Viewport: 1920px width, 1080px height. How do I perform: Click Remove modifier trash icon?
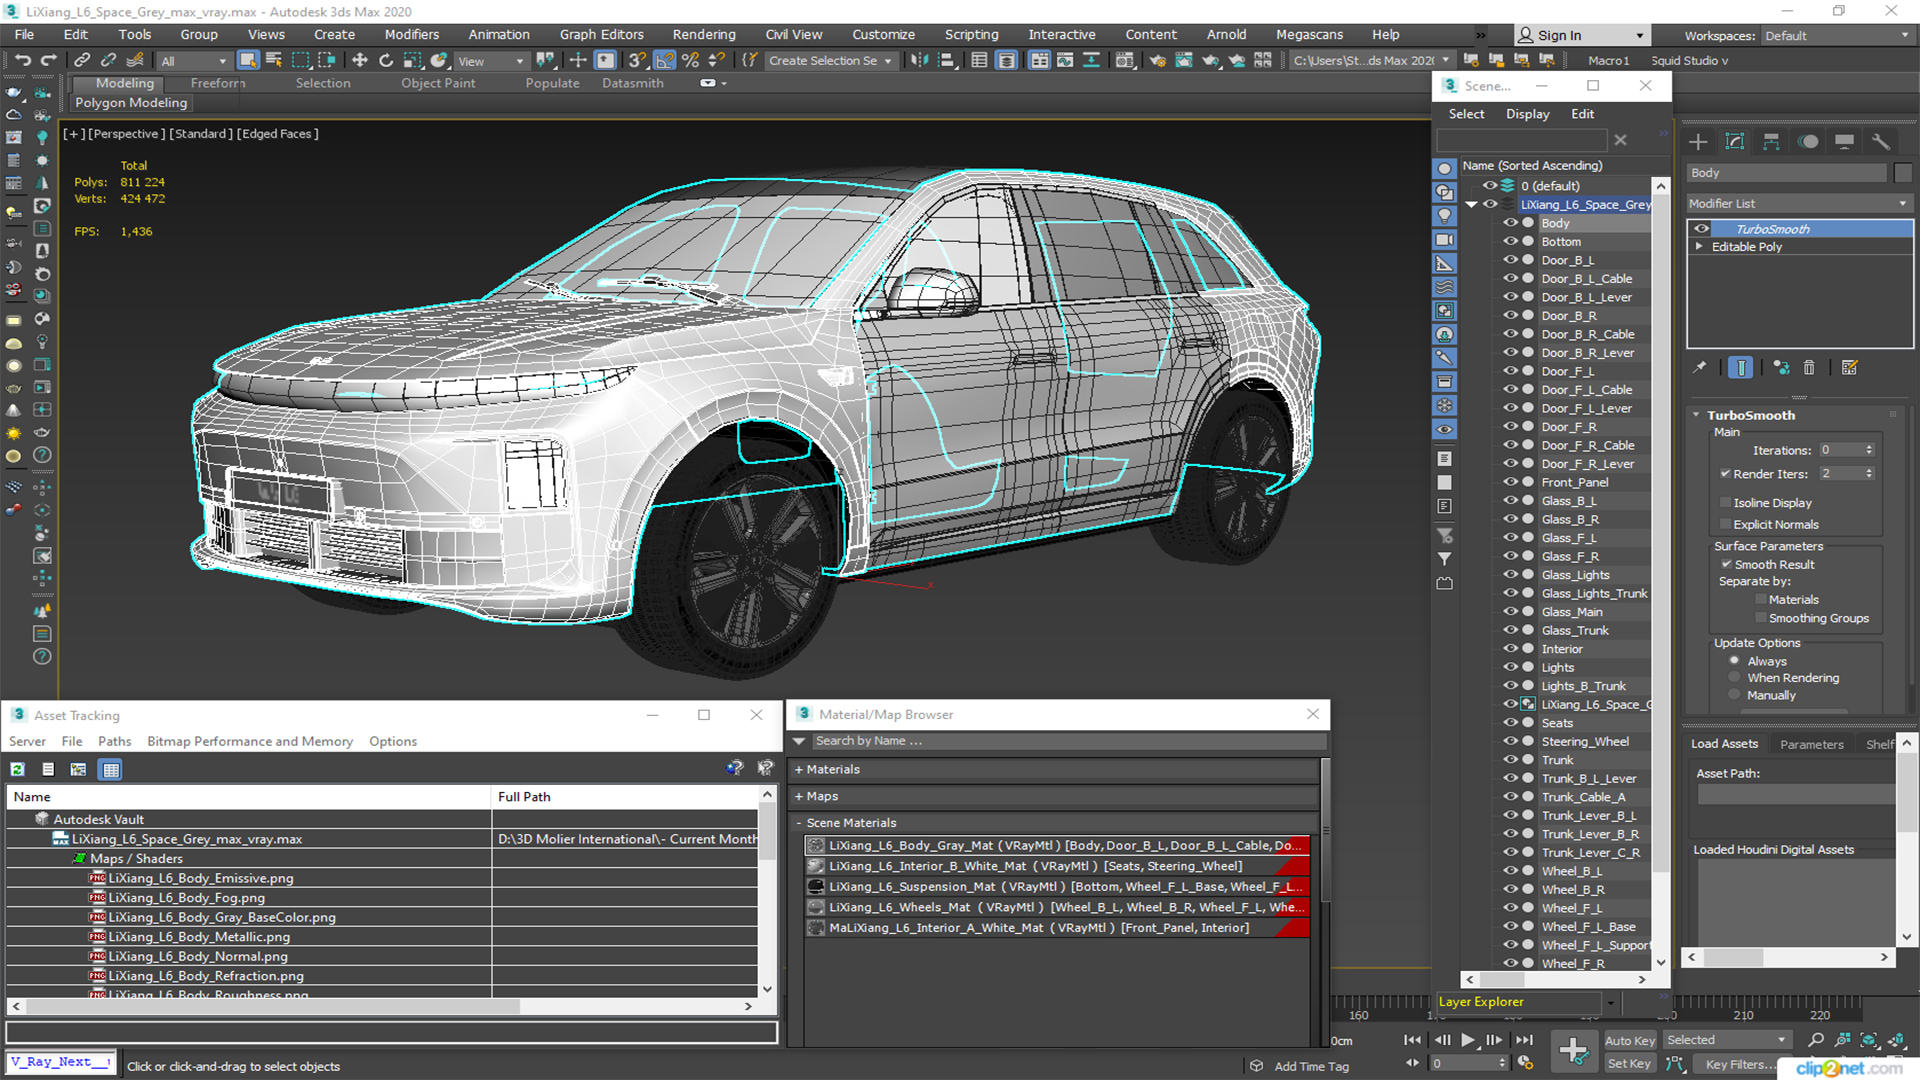point(1809,368)
